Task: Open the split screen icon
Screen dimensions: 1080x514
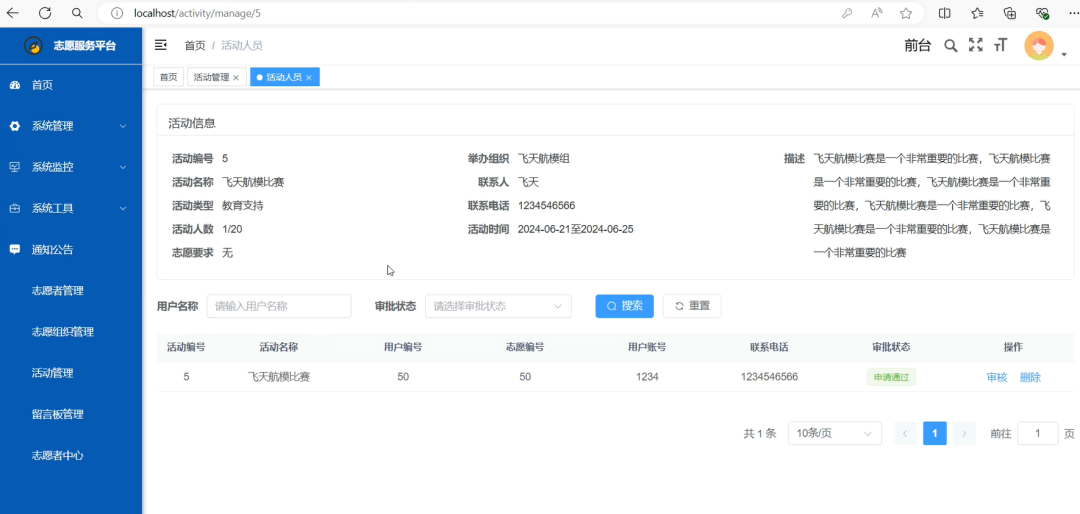Action: pos(945,13)
